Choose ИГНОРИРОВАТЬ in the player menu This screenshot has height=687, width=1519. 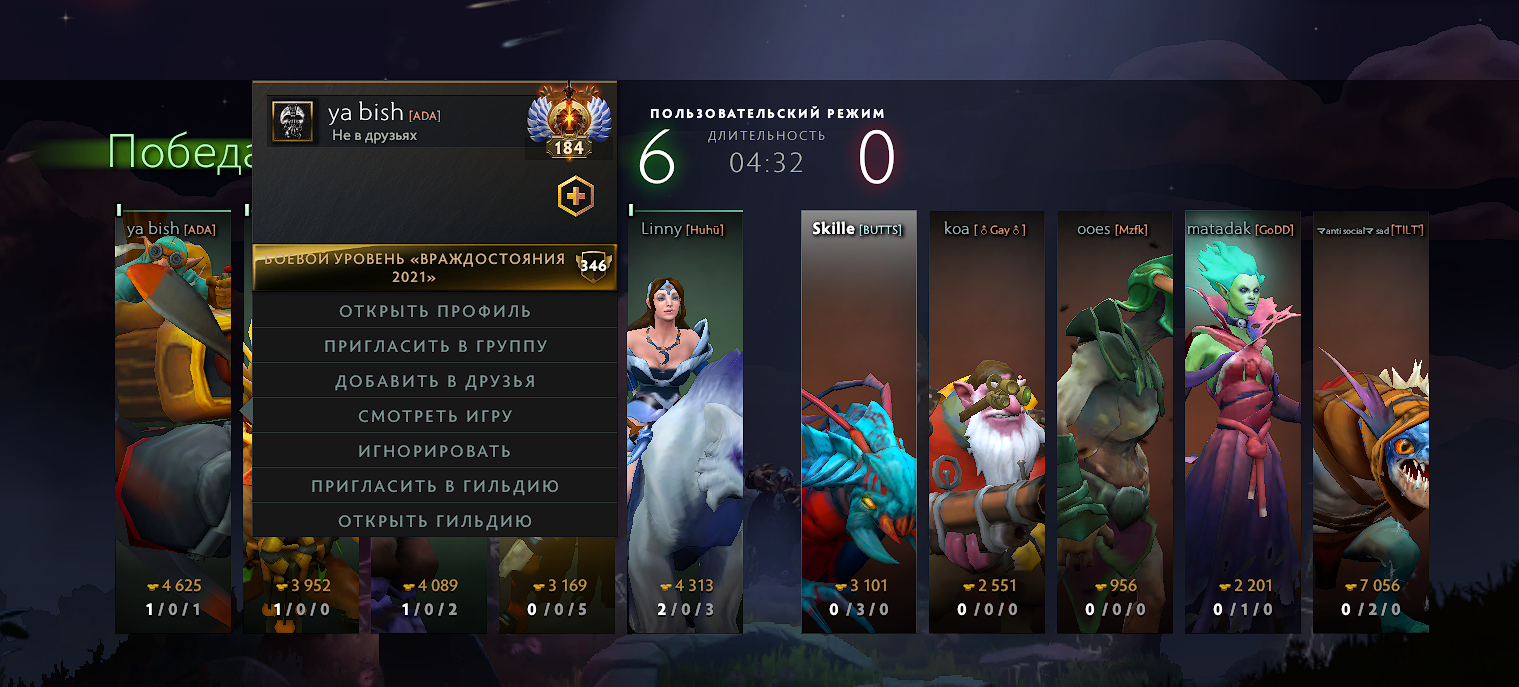(x=435, y=451)
